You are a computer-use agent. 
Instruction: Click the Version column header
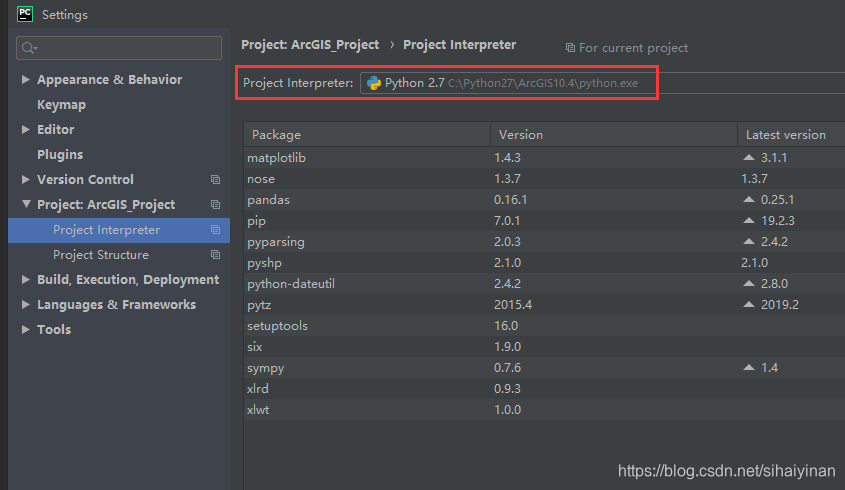point(614,135)
